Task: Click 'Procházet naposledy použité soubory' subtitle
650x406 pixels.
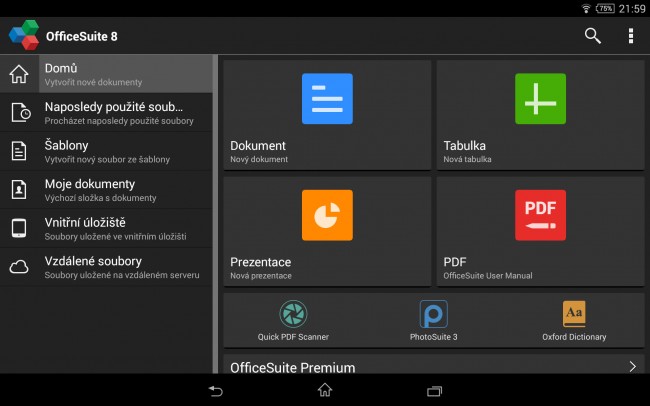Action: click(119, 121)
